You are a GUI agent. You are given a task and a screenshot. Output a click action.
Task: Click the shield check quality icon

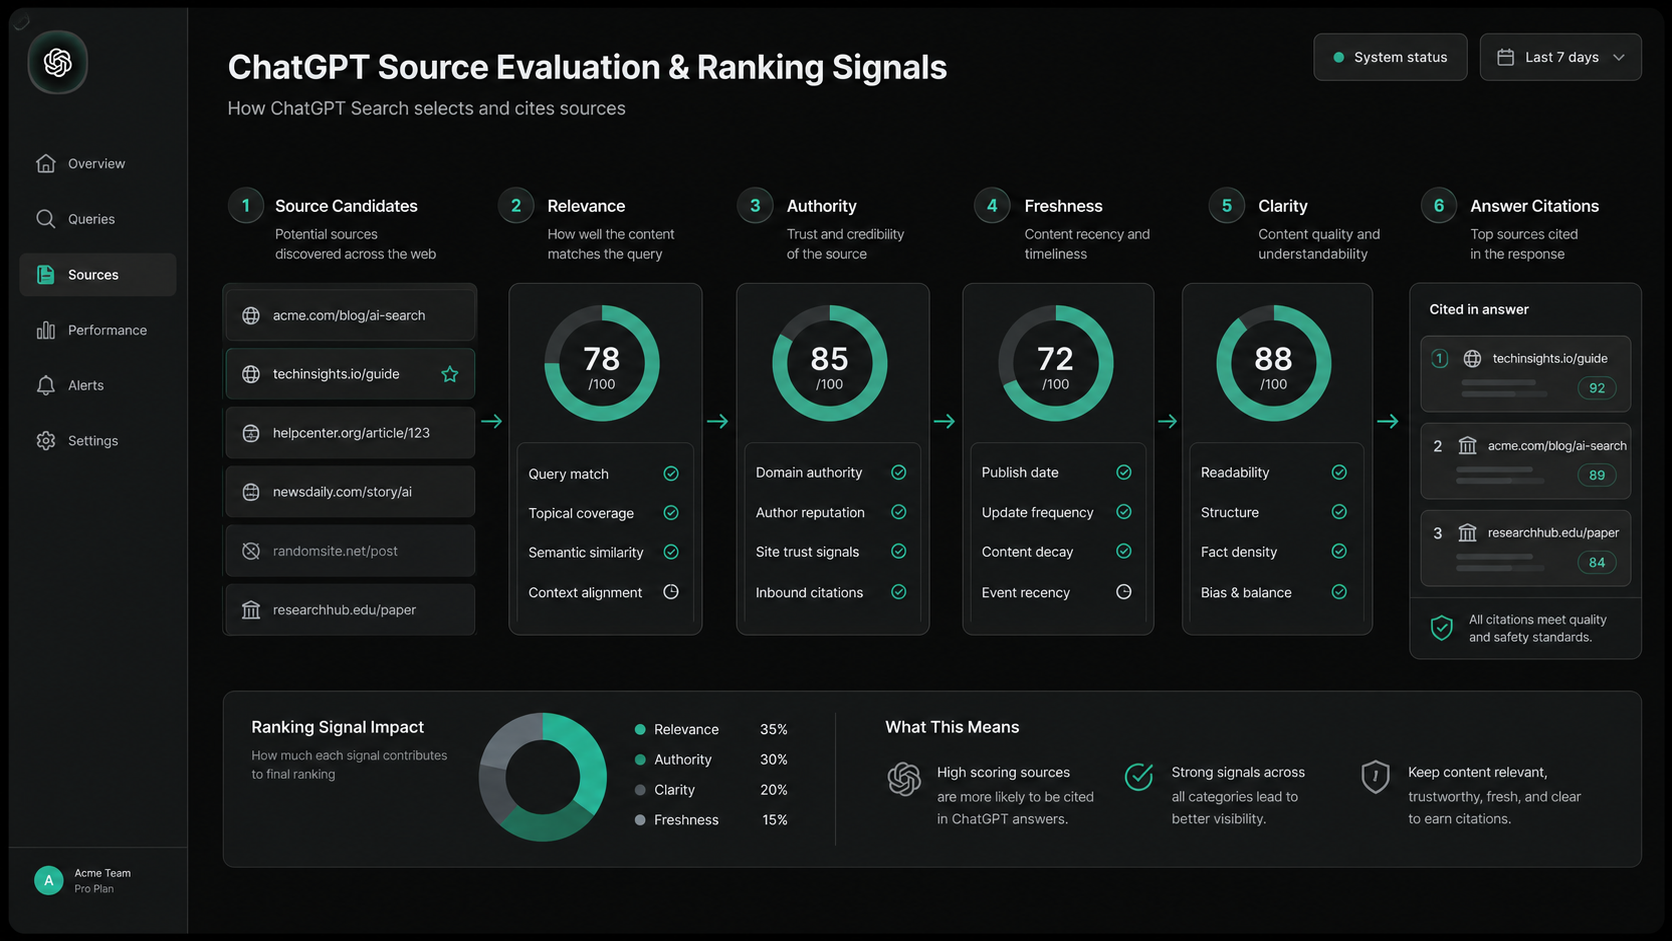click(x=1441, y=628)
